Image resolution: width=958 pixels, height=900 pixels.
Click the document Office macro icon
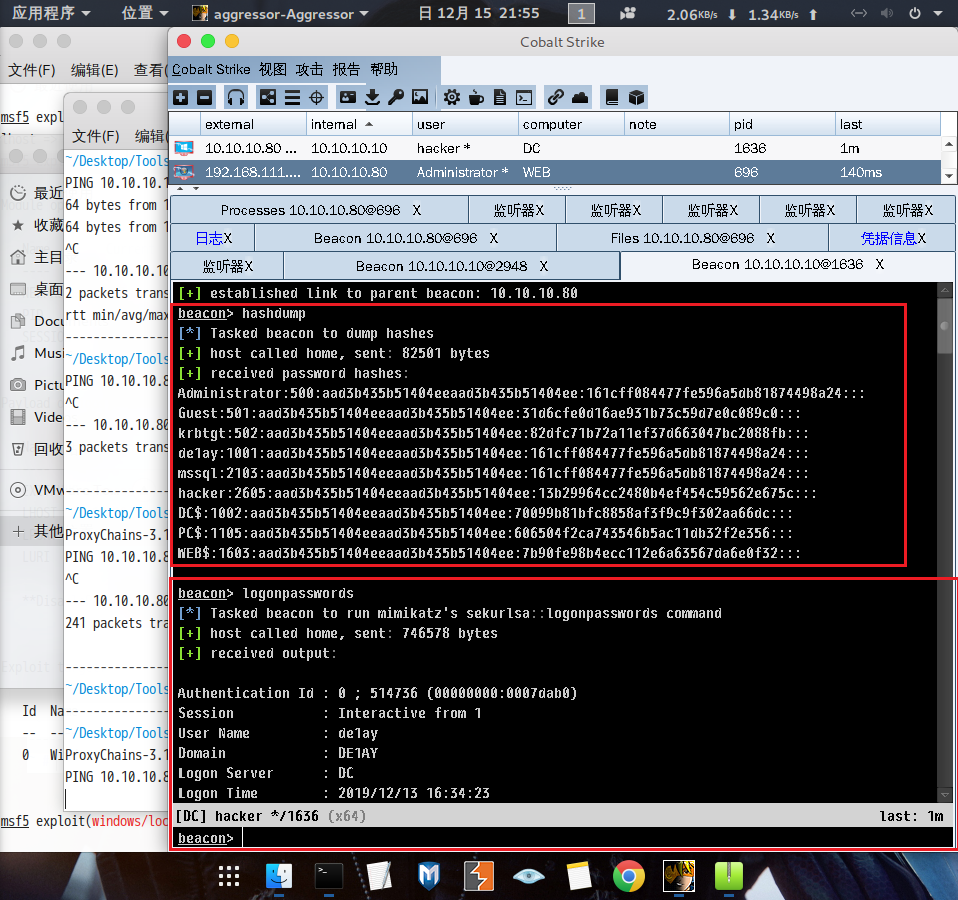(x=500, y=97)
